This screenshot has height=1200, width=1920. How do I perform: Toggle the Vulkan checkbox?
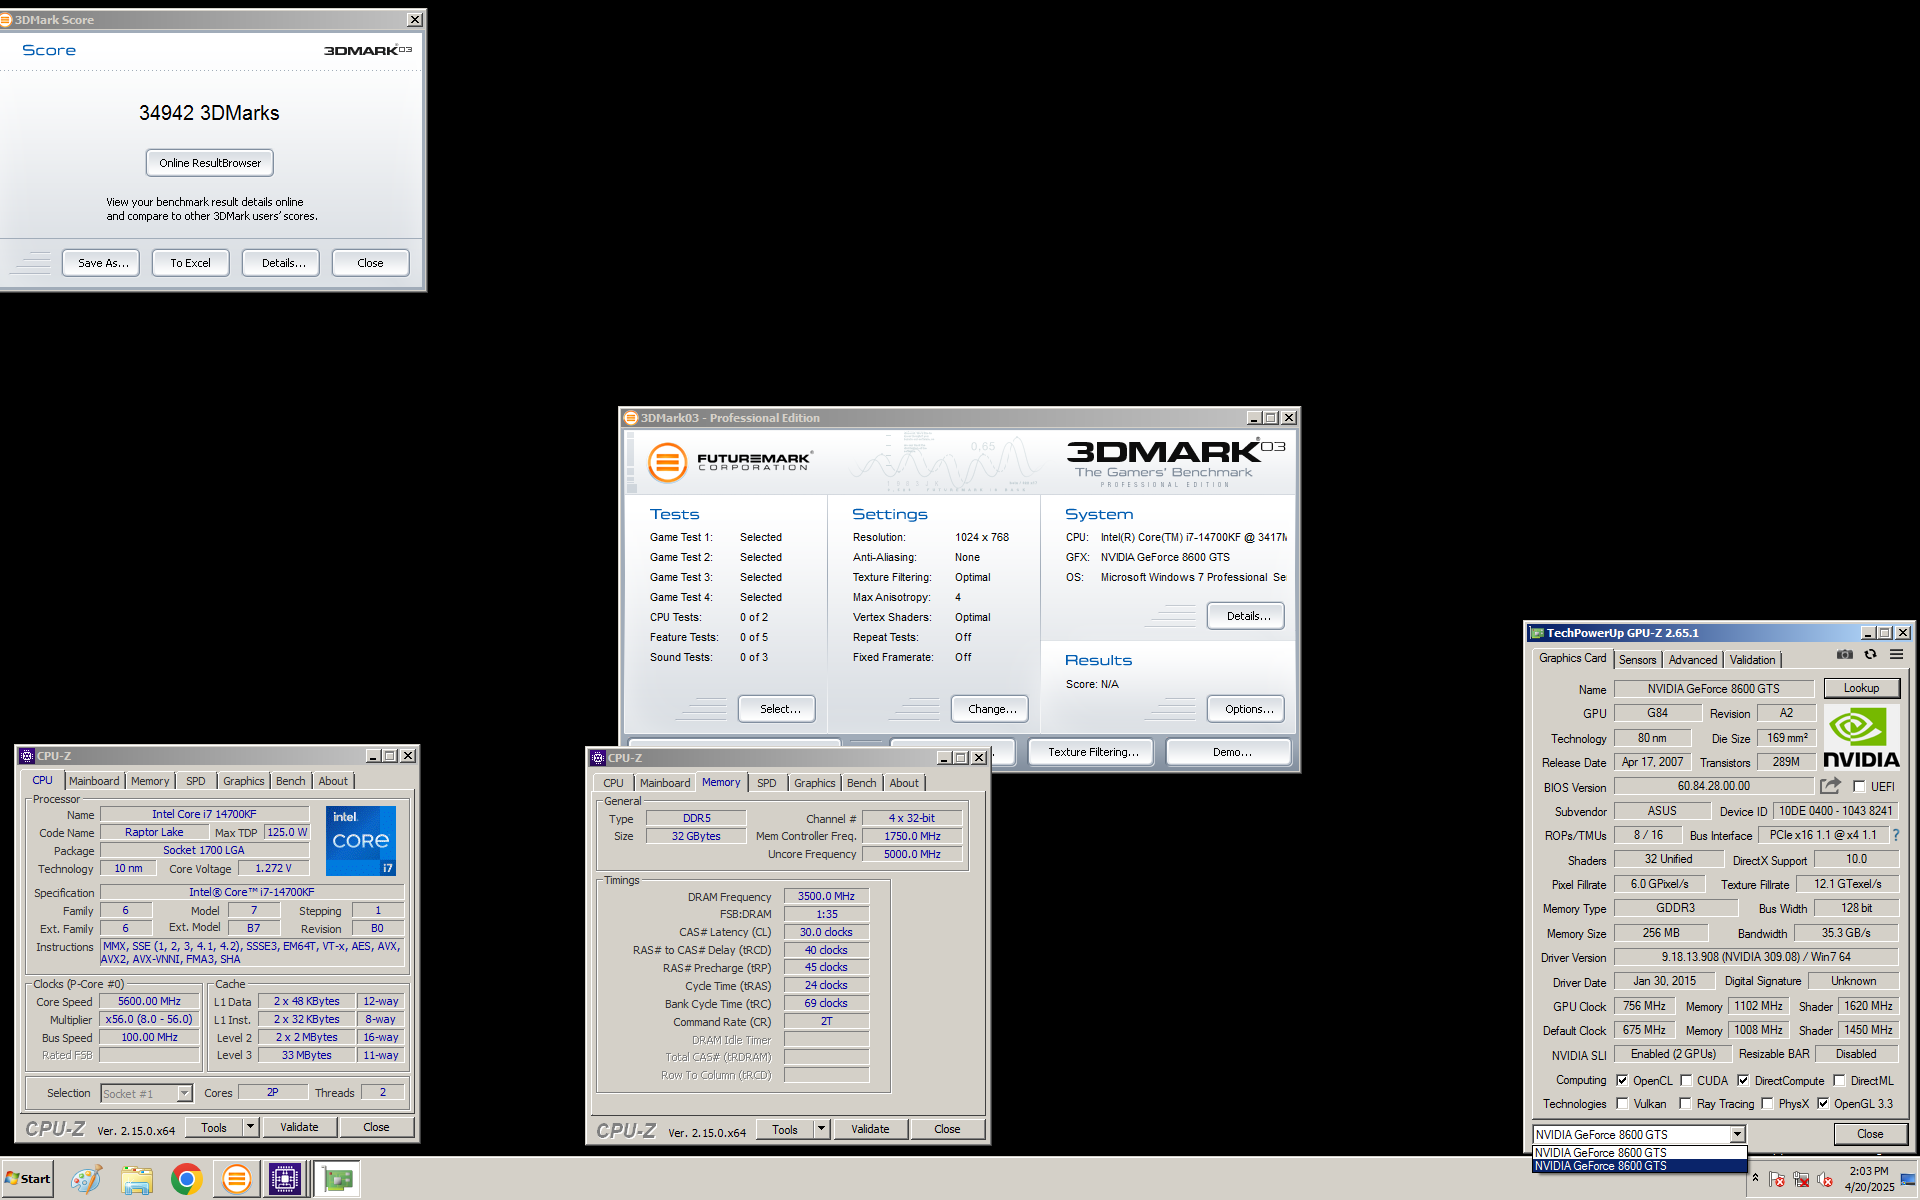pos(1622,1103)
